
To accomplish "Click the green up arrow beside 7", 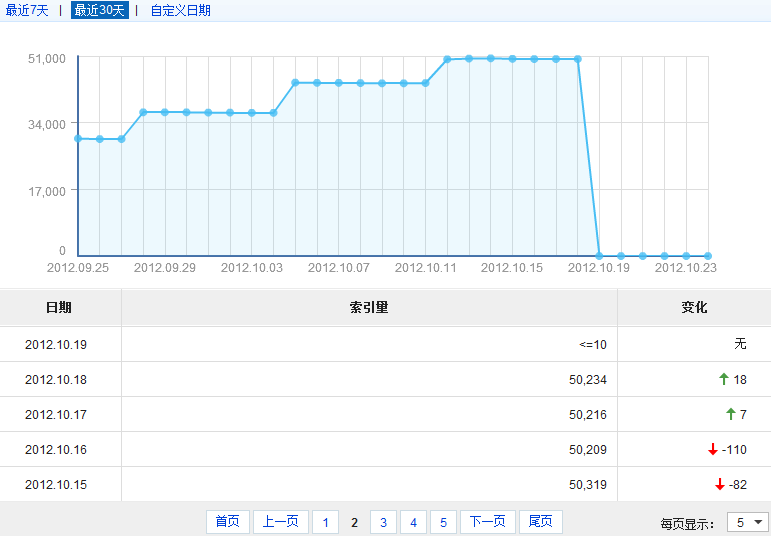I will click(x=730, y=414).
